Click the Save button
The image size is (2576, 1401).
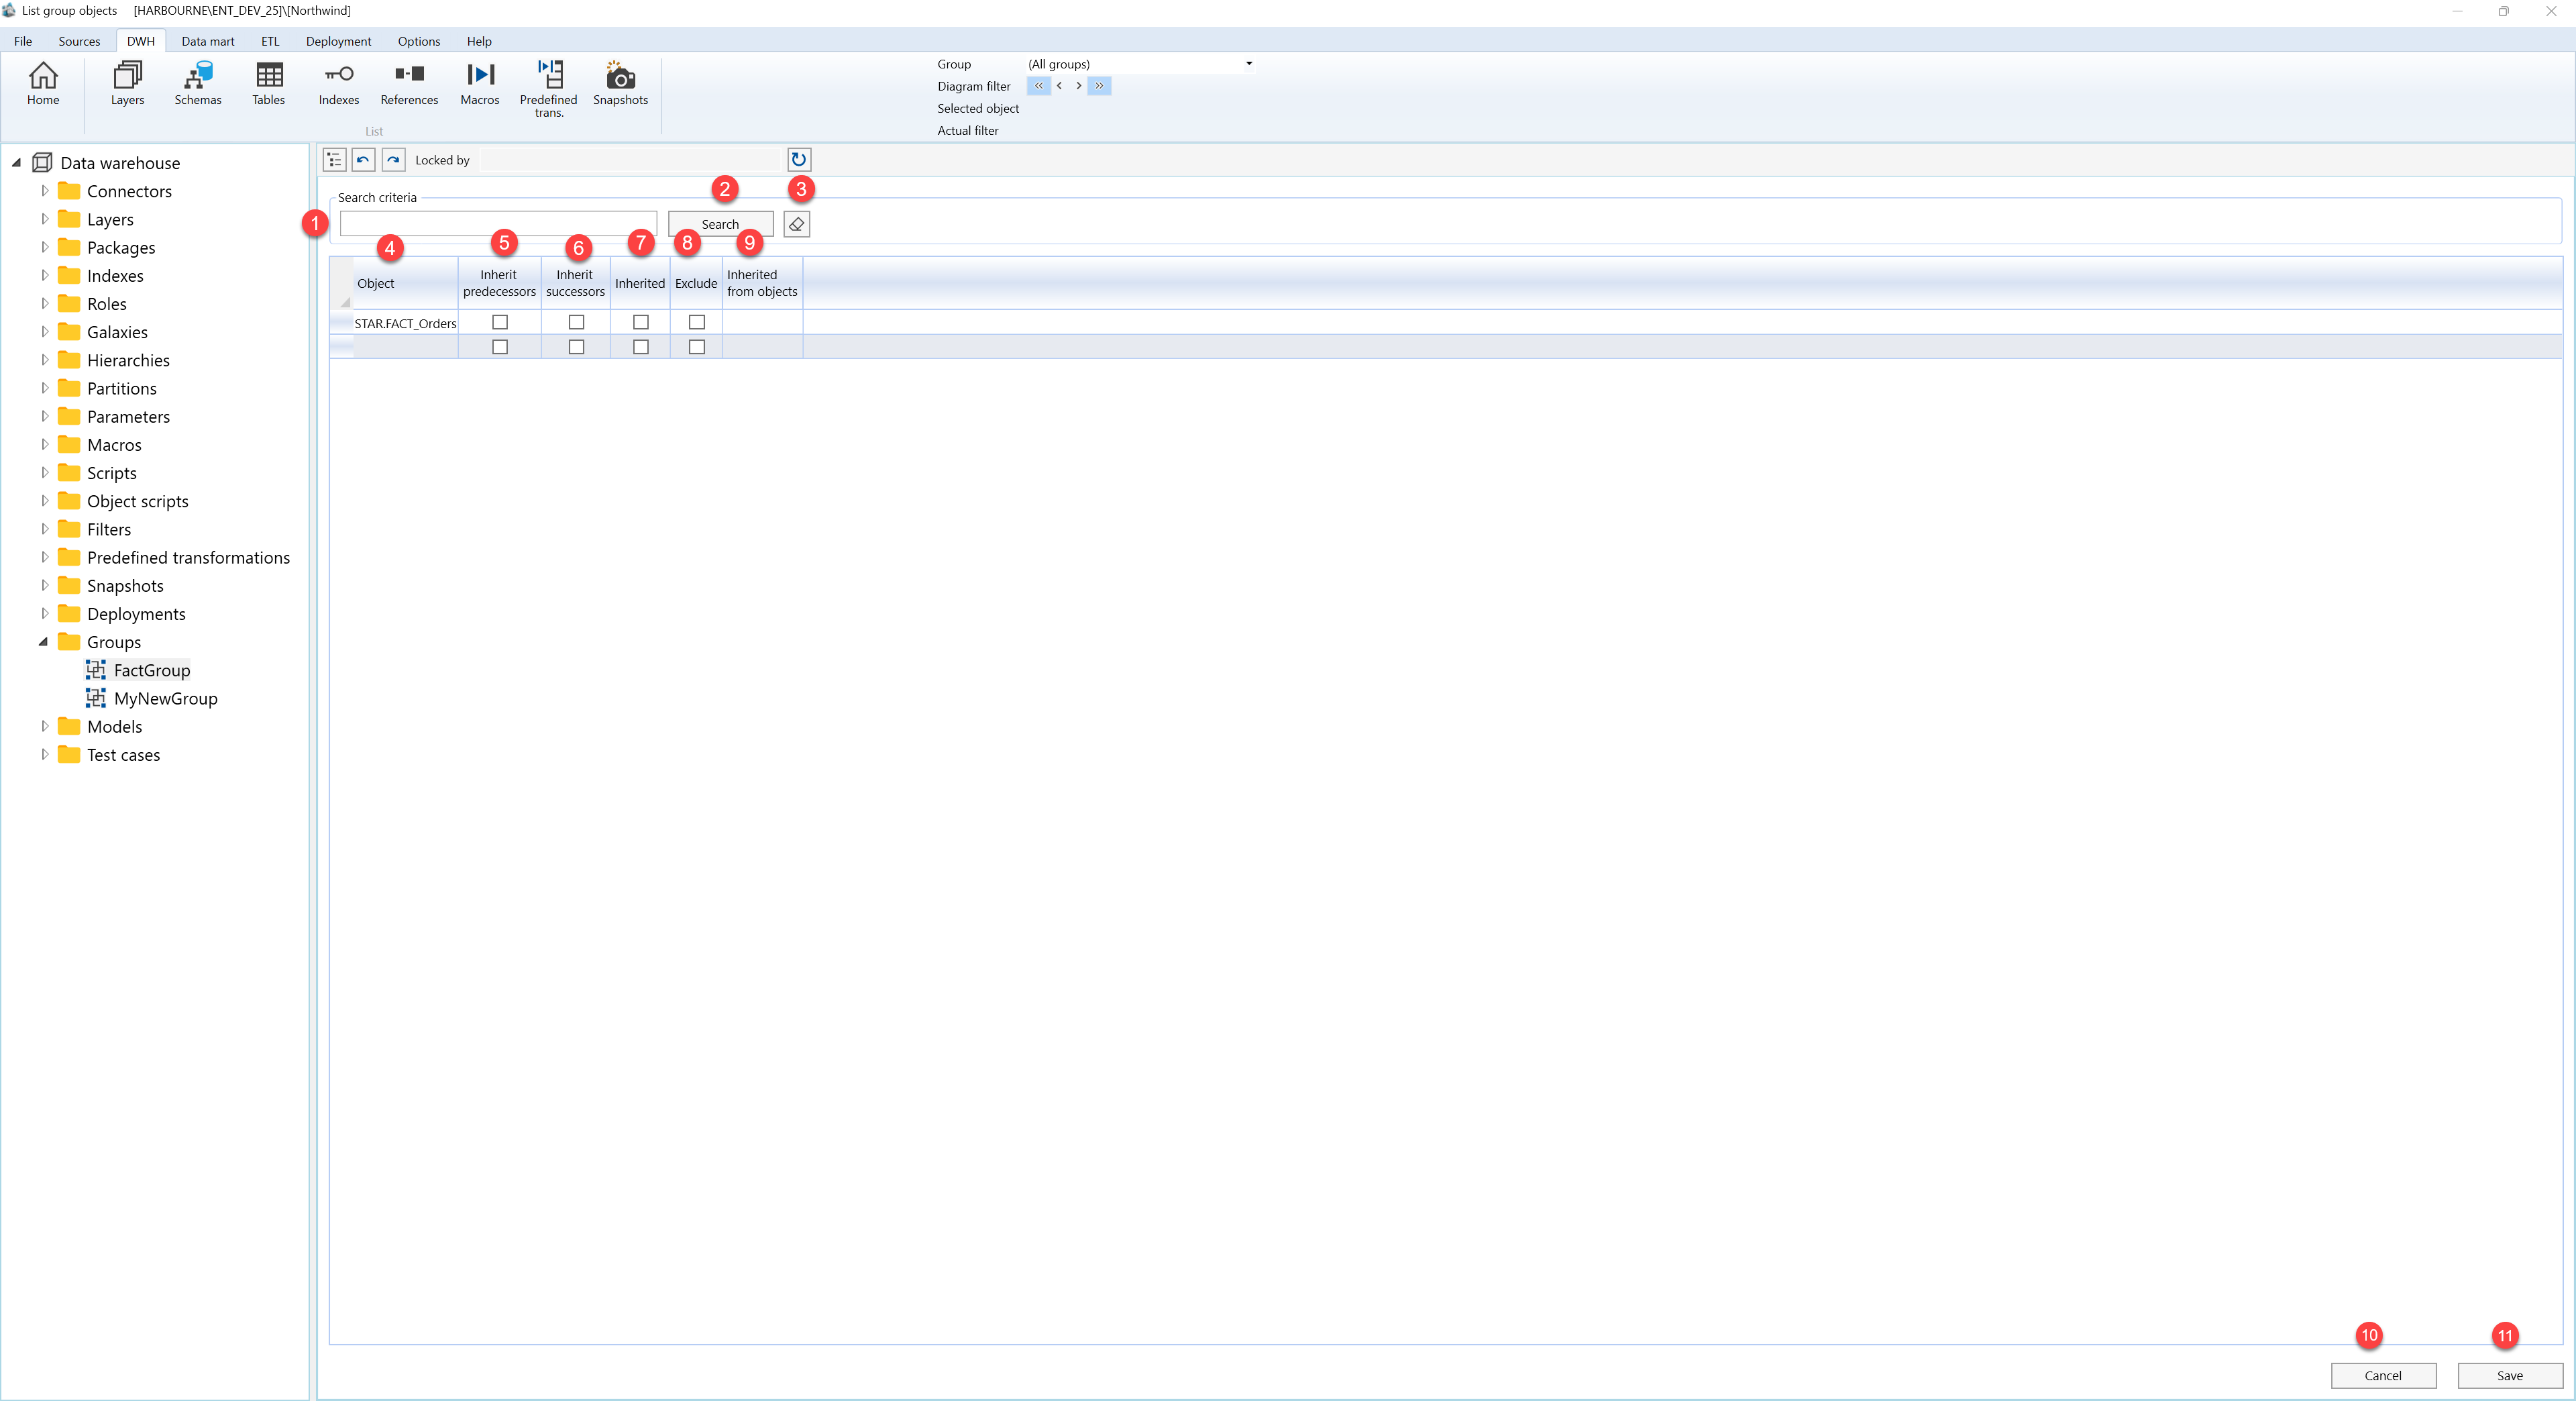tap(2510, 1375)
